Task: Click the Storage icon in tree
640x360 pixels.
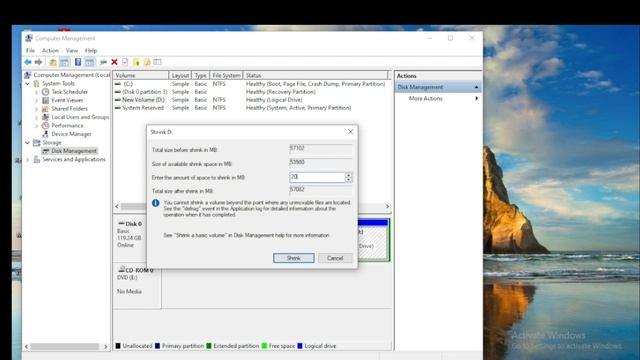Action: 37,142
